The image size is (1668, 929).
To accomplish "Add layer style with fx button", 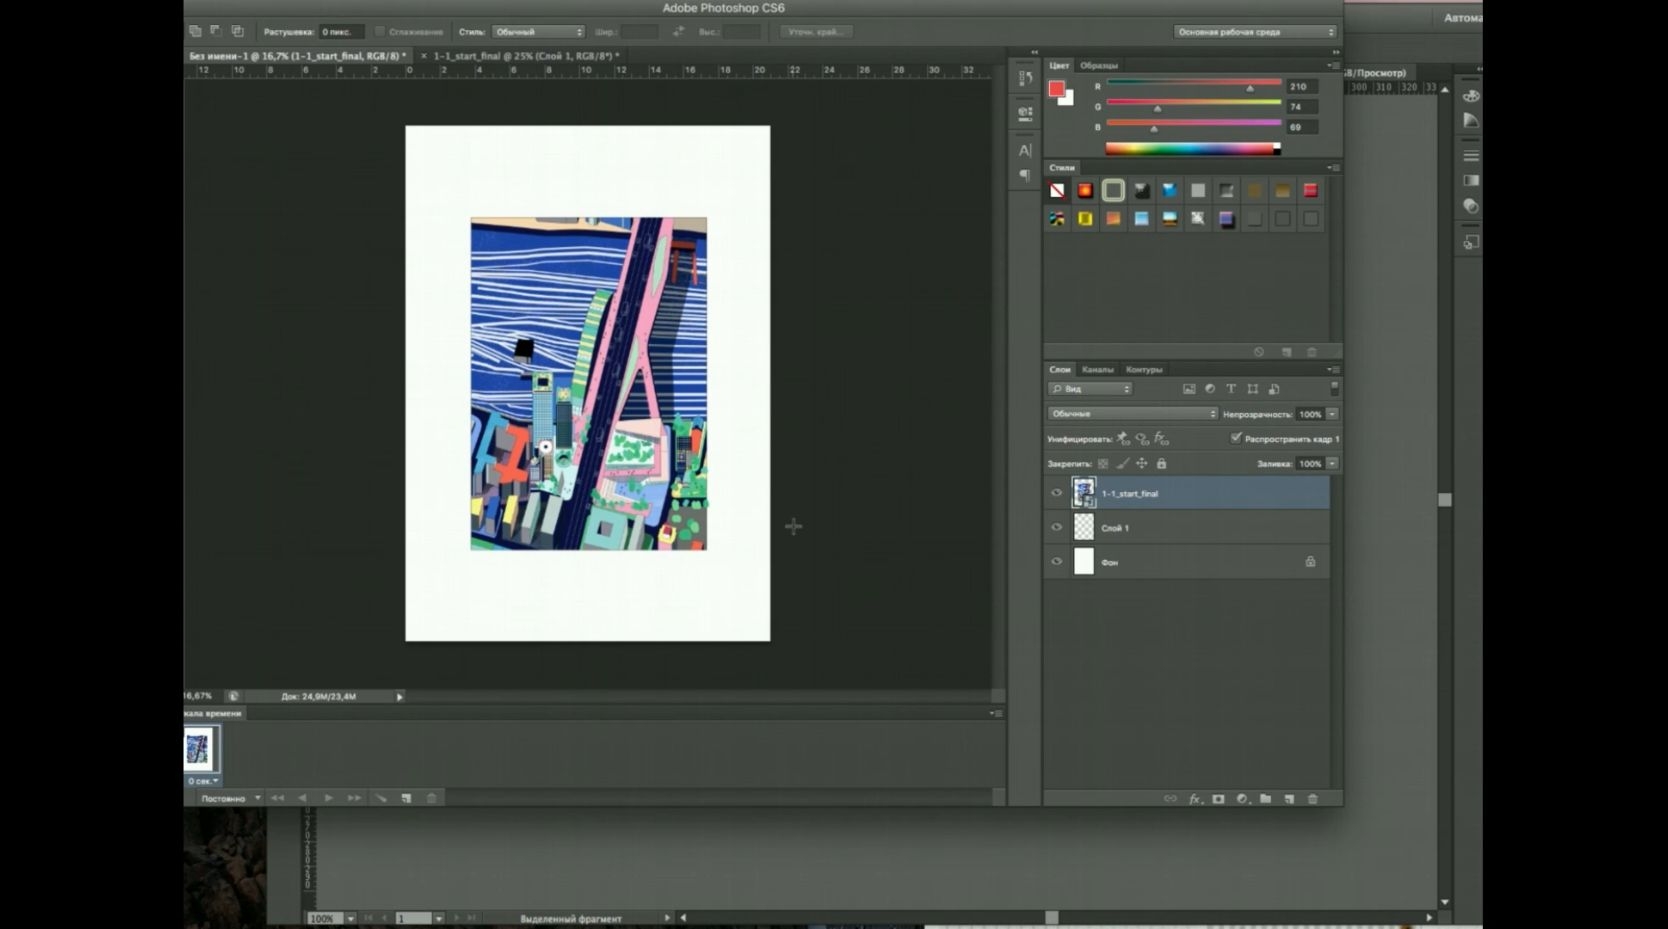I will [1195, 799].
